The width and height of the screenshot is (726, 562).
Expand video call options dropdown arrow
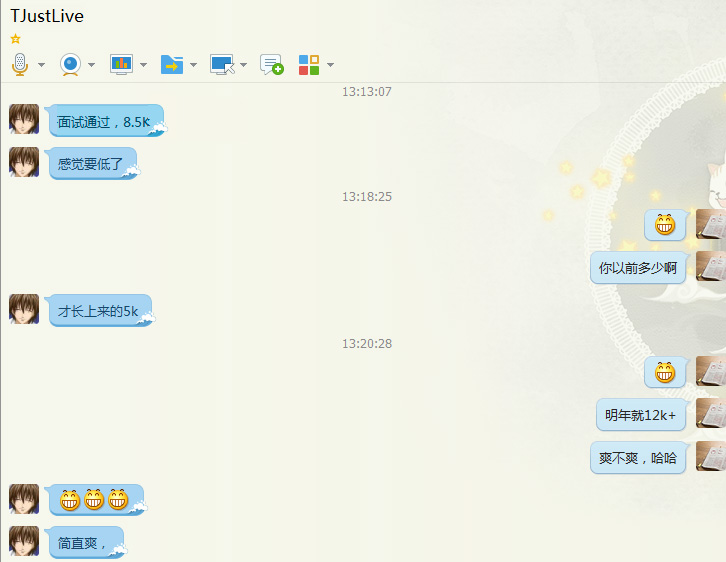coord(92,65)
